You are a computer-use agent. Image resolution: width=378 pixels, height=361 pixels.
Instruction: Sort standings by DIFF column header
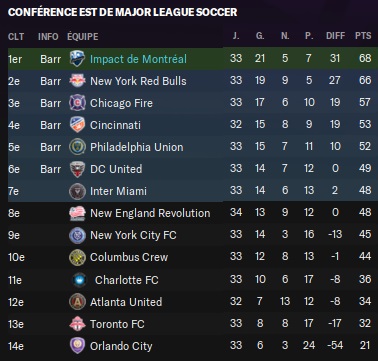pos(335,36)
